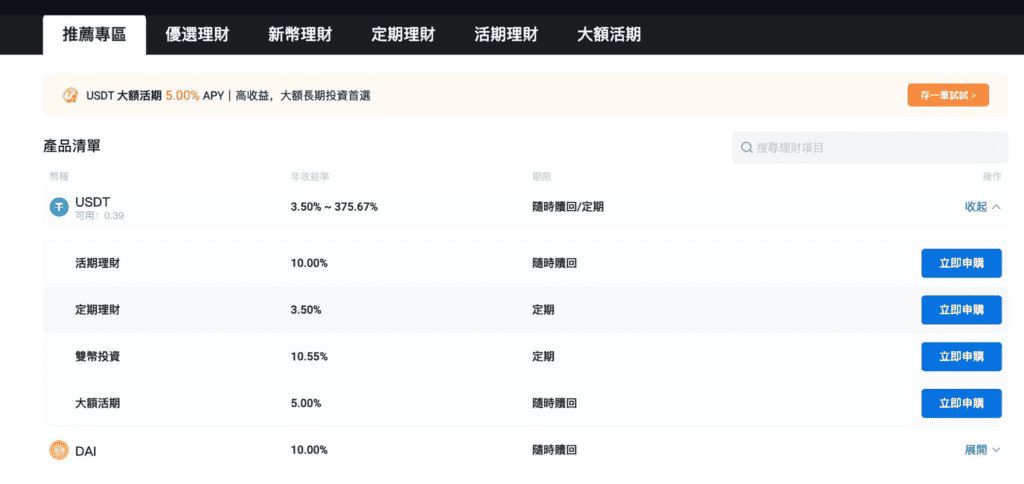1024x484 pixels.
Task: Click the search magnifier icon
Action: click(746, 148)
